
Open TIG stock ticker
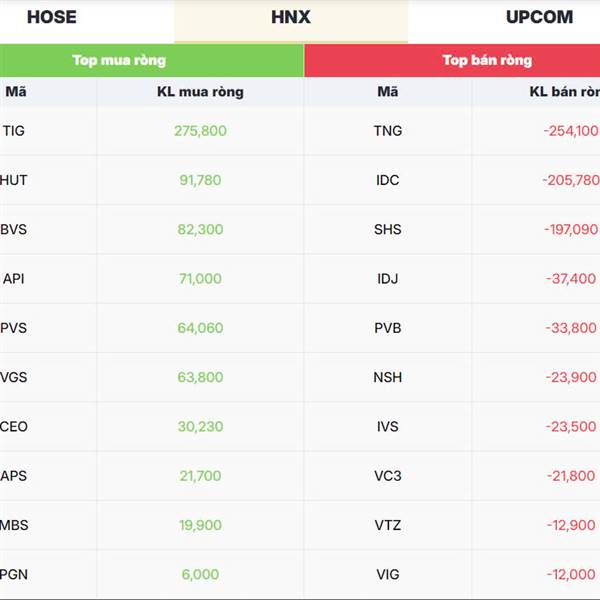pyautogui.click(x=14, y=131)
